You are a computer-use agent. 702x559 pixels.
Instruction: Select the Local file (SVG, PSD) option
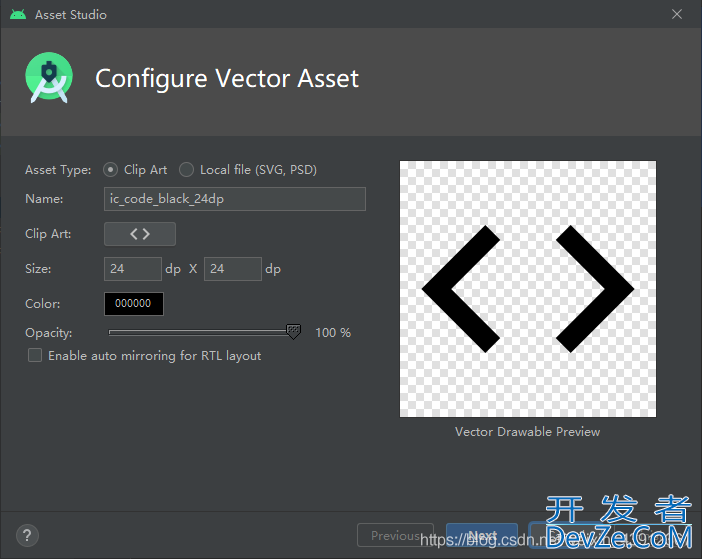(x=186, y=170)
